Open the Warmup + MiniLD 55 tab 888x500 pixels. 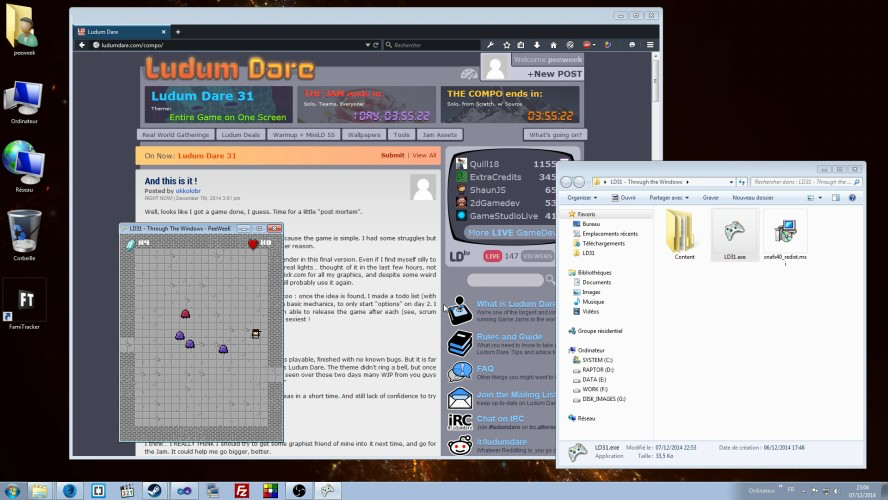coord(304,135)
